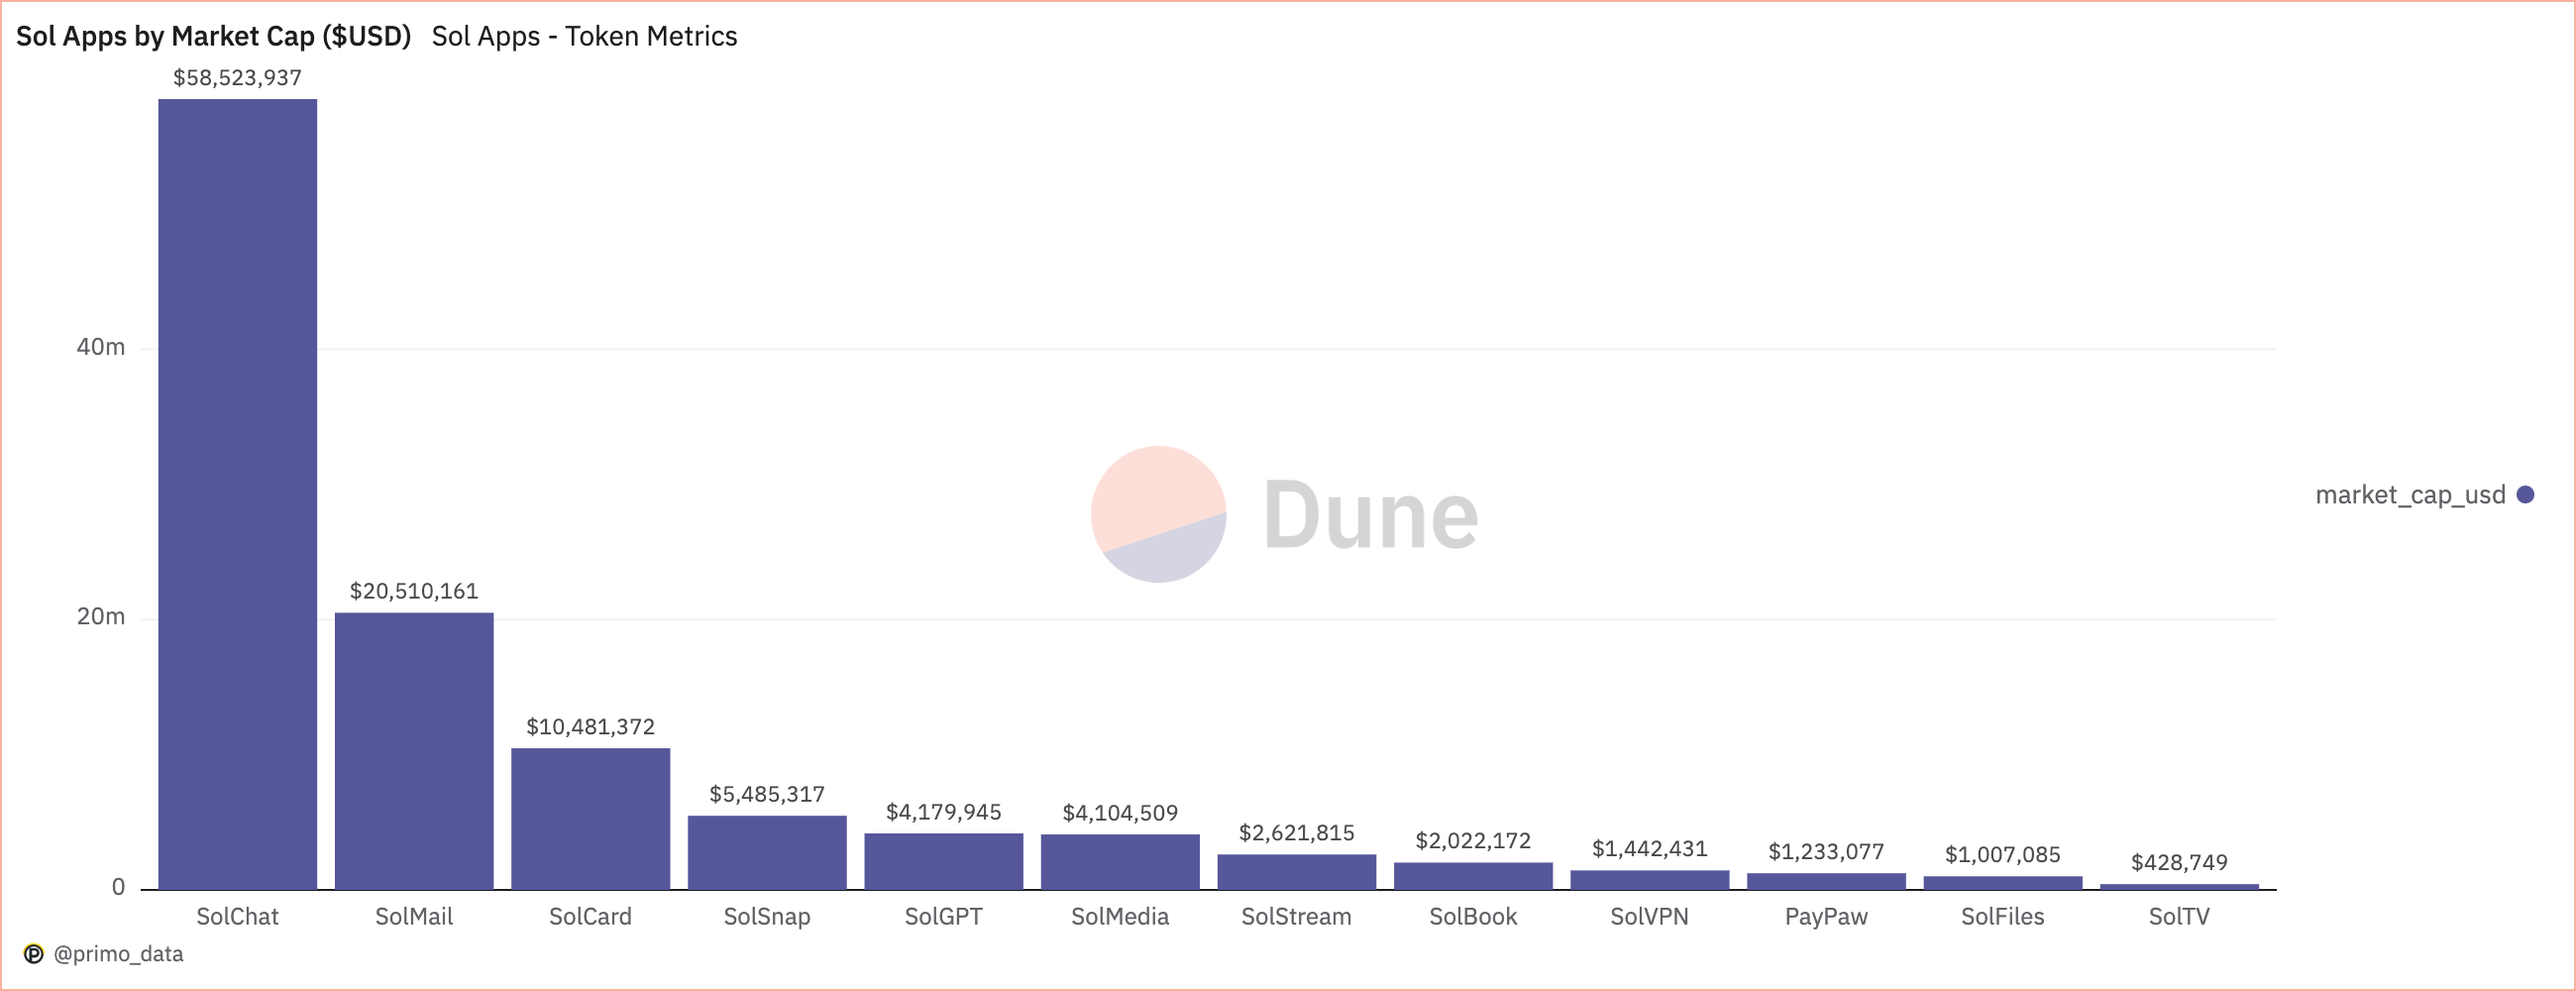This screenshot has width=2576, height=991.
Task: Click the @primo_data avatar badge
Action: pyautogui.click(x=34, y=953)
